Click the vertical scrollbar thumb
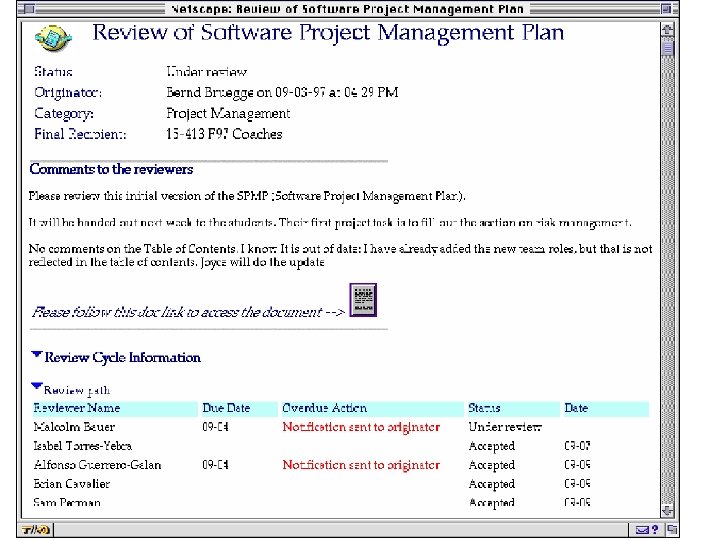Screen dimensions: 720x540 coord(668,48)
